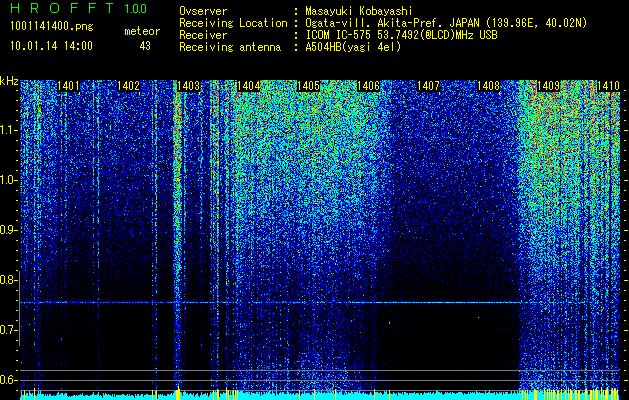Image resolution: width=629 pixels, height=400 pixels.
Task: Click the 1404 time marker
Action: 248,86
